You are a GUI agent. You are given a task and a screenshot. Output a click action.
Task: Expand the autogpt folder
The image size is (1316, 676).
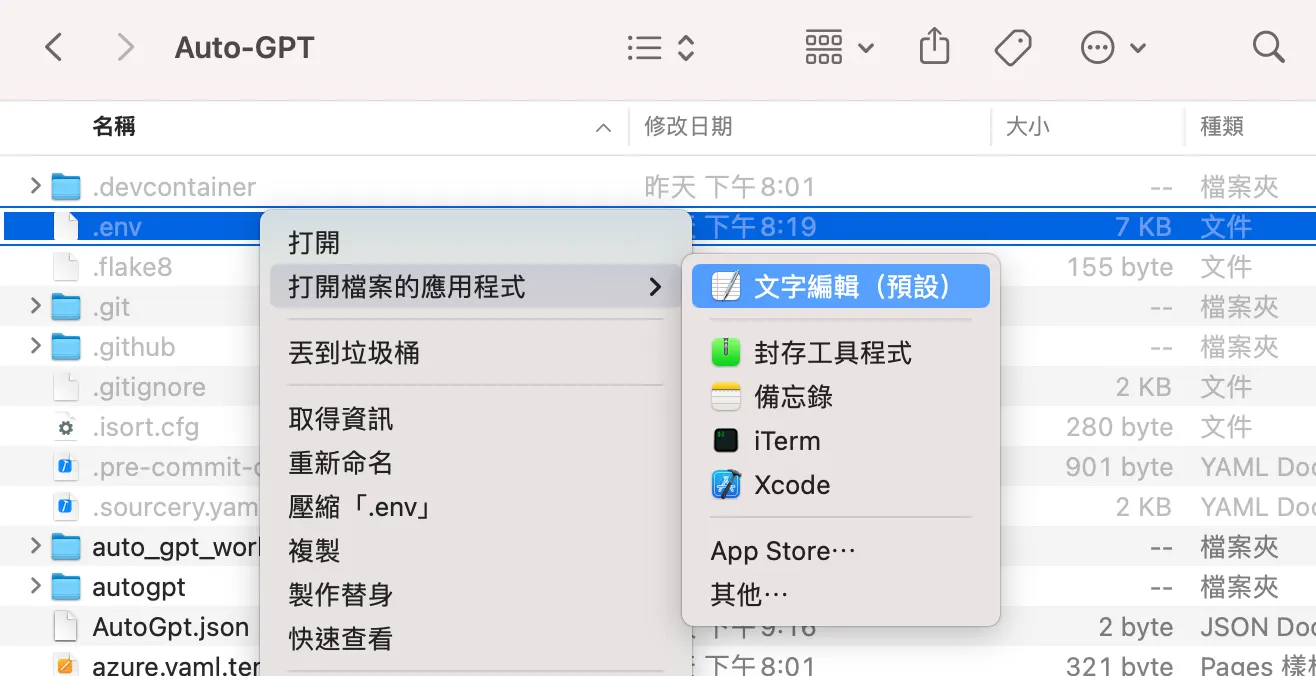pos(35,586)
